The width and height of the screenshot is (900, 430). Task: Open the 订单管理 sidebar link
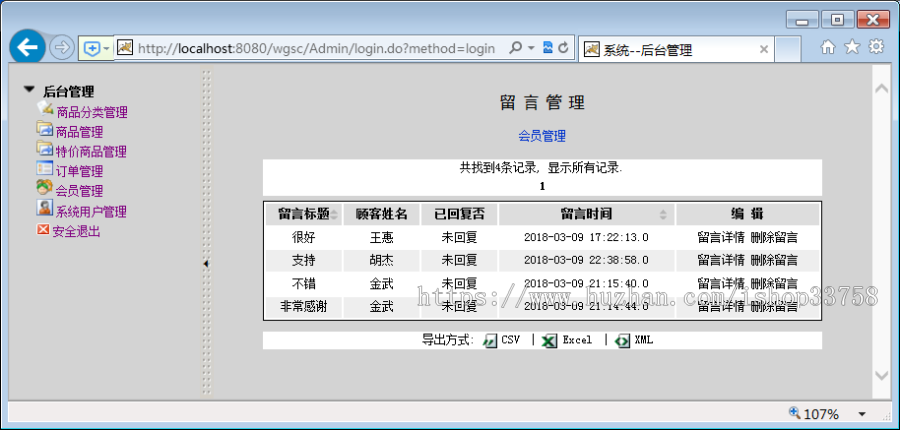79,172
